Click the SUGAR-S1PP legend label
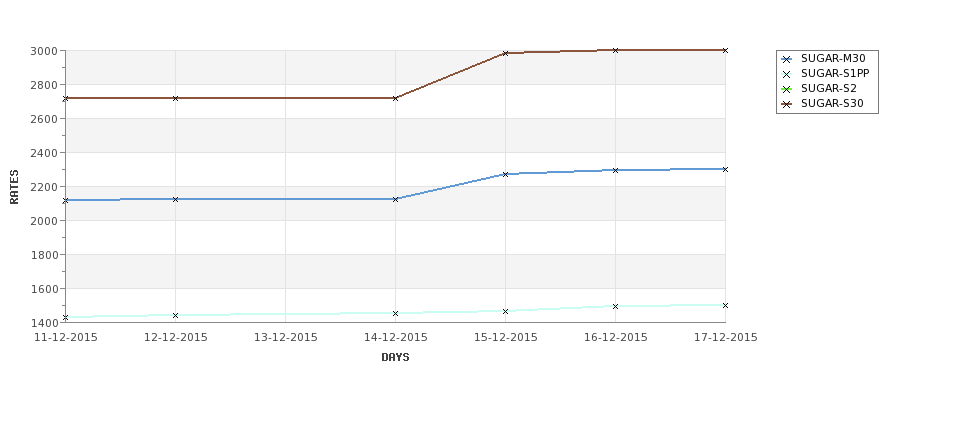 tap(835, 73)
